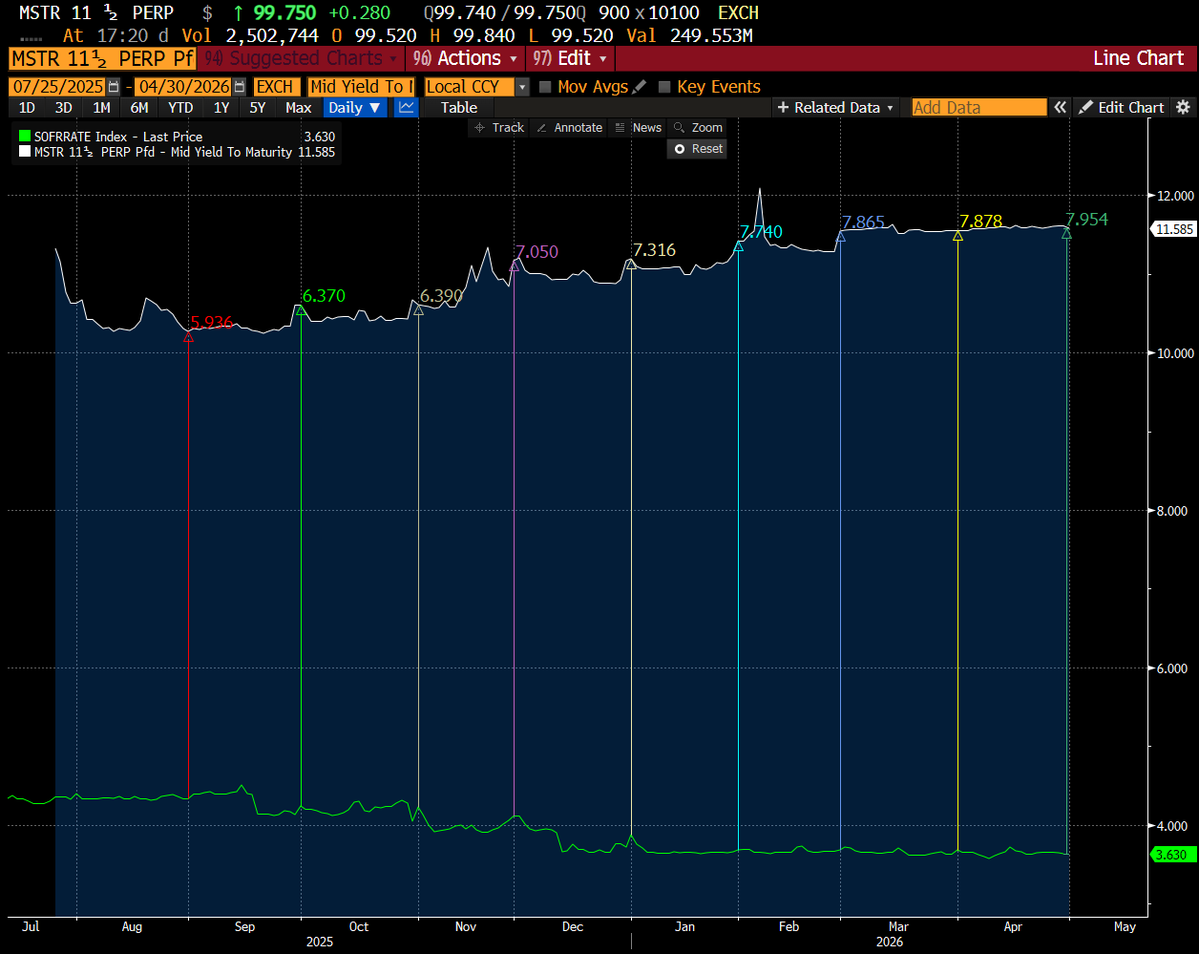Activate the Track crosshair tool
1199x954 pixels.
click(499, 128)
